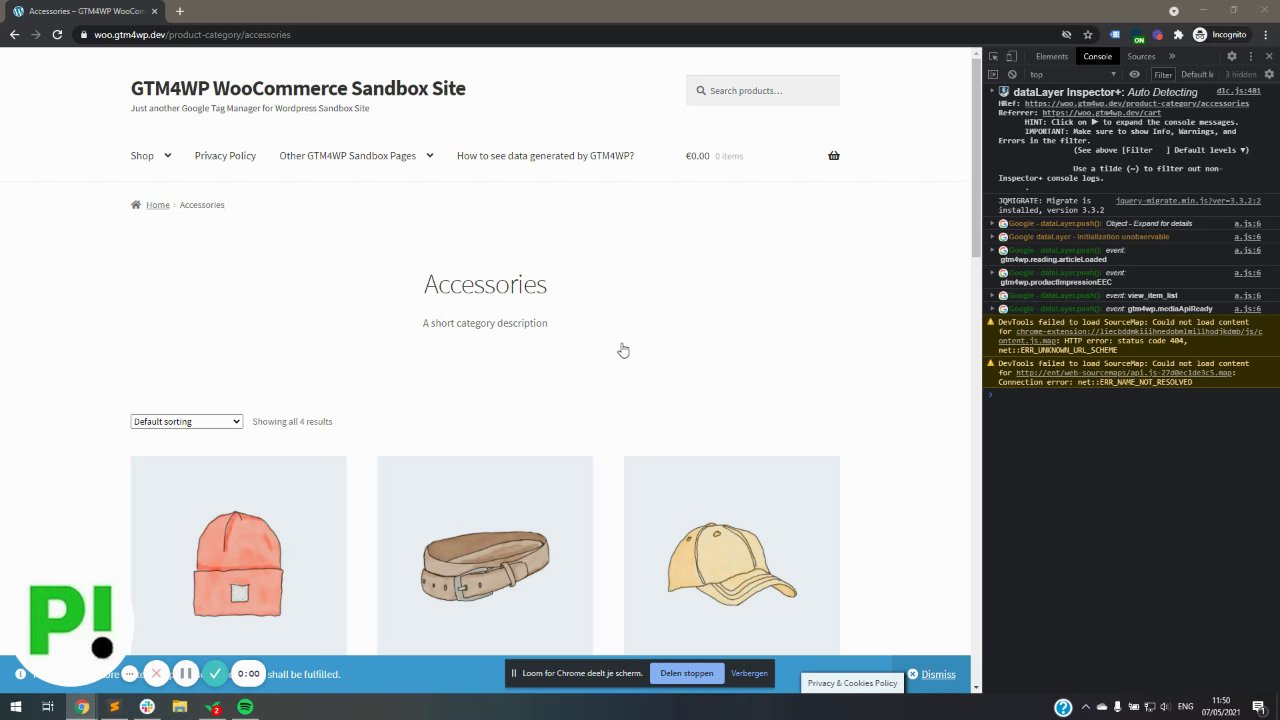Image resolution: width=1280 pixels, height=720 pixels.
Task: Open the DevTools three-dot customize menu
Action: [x=1250, y=56]
